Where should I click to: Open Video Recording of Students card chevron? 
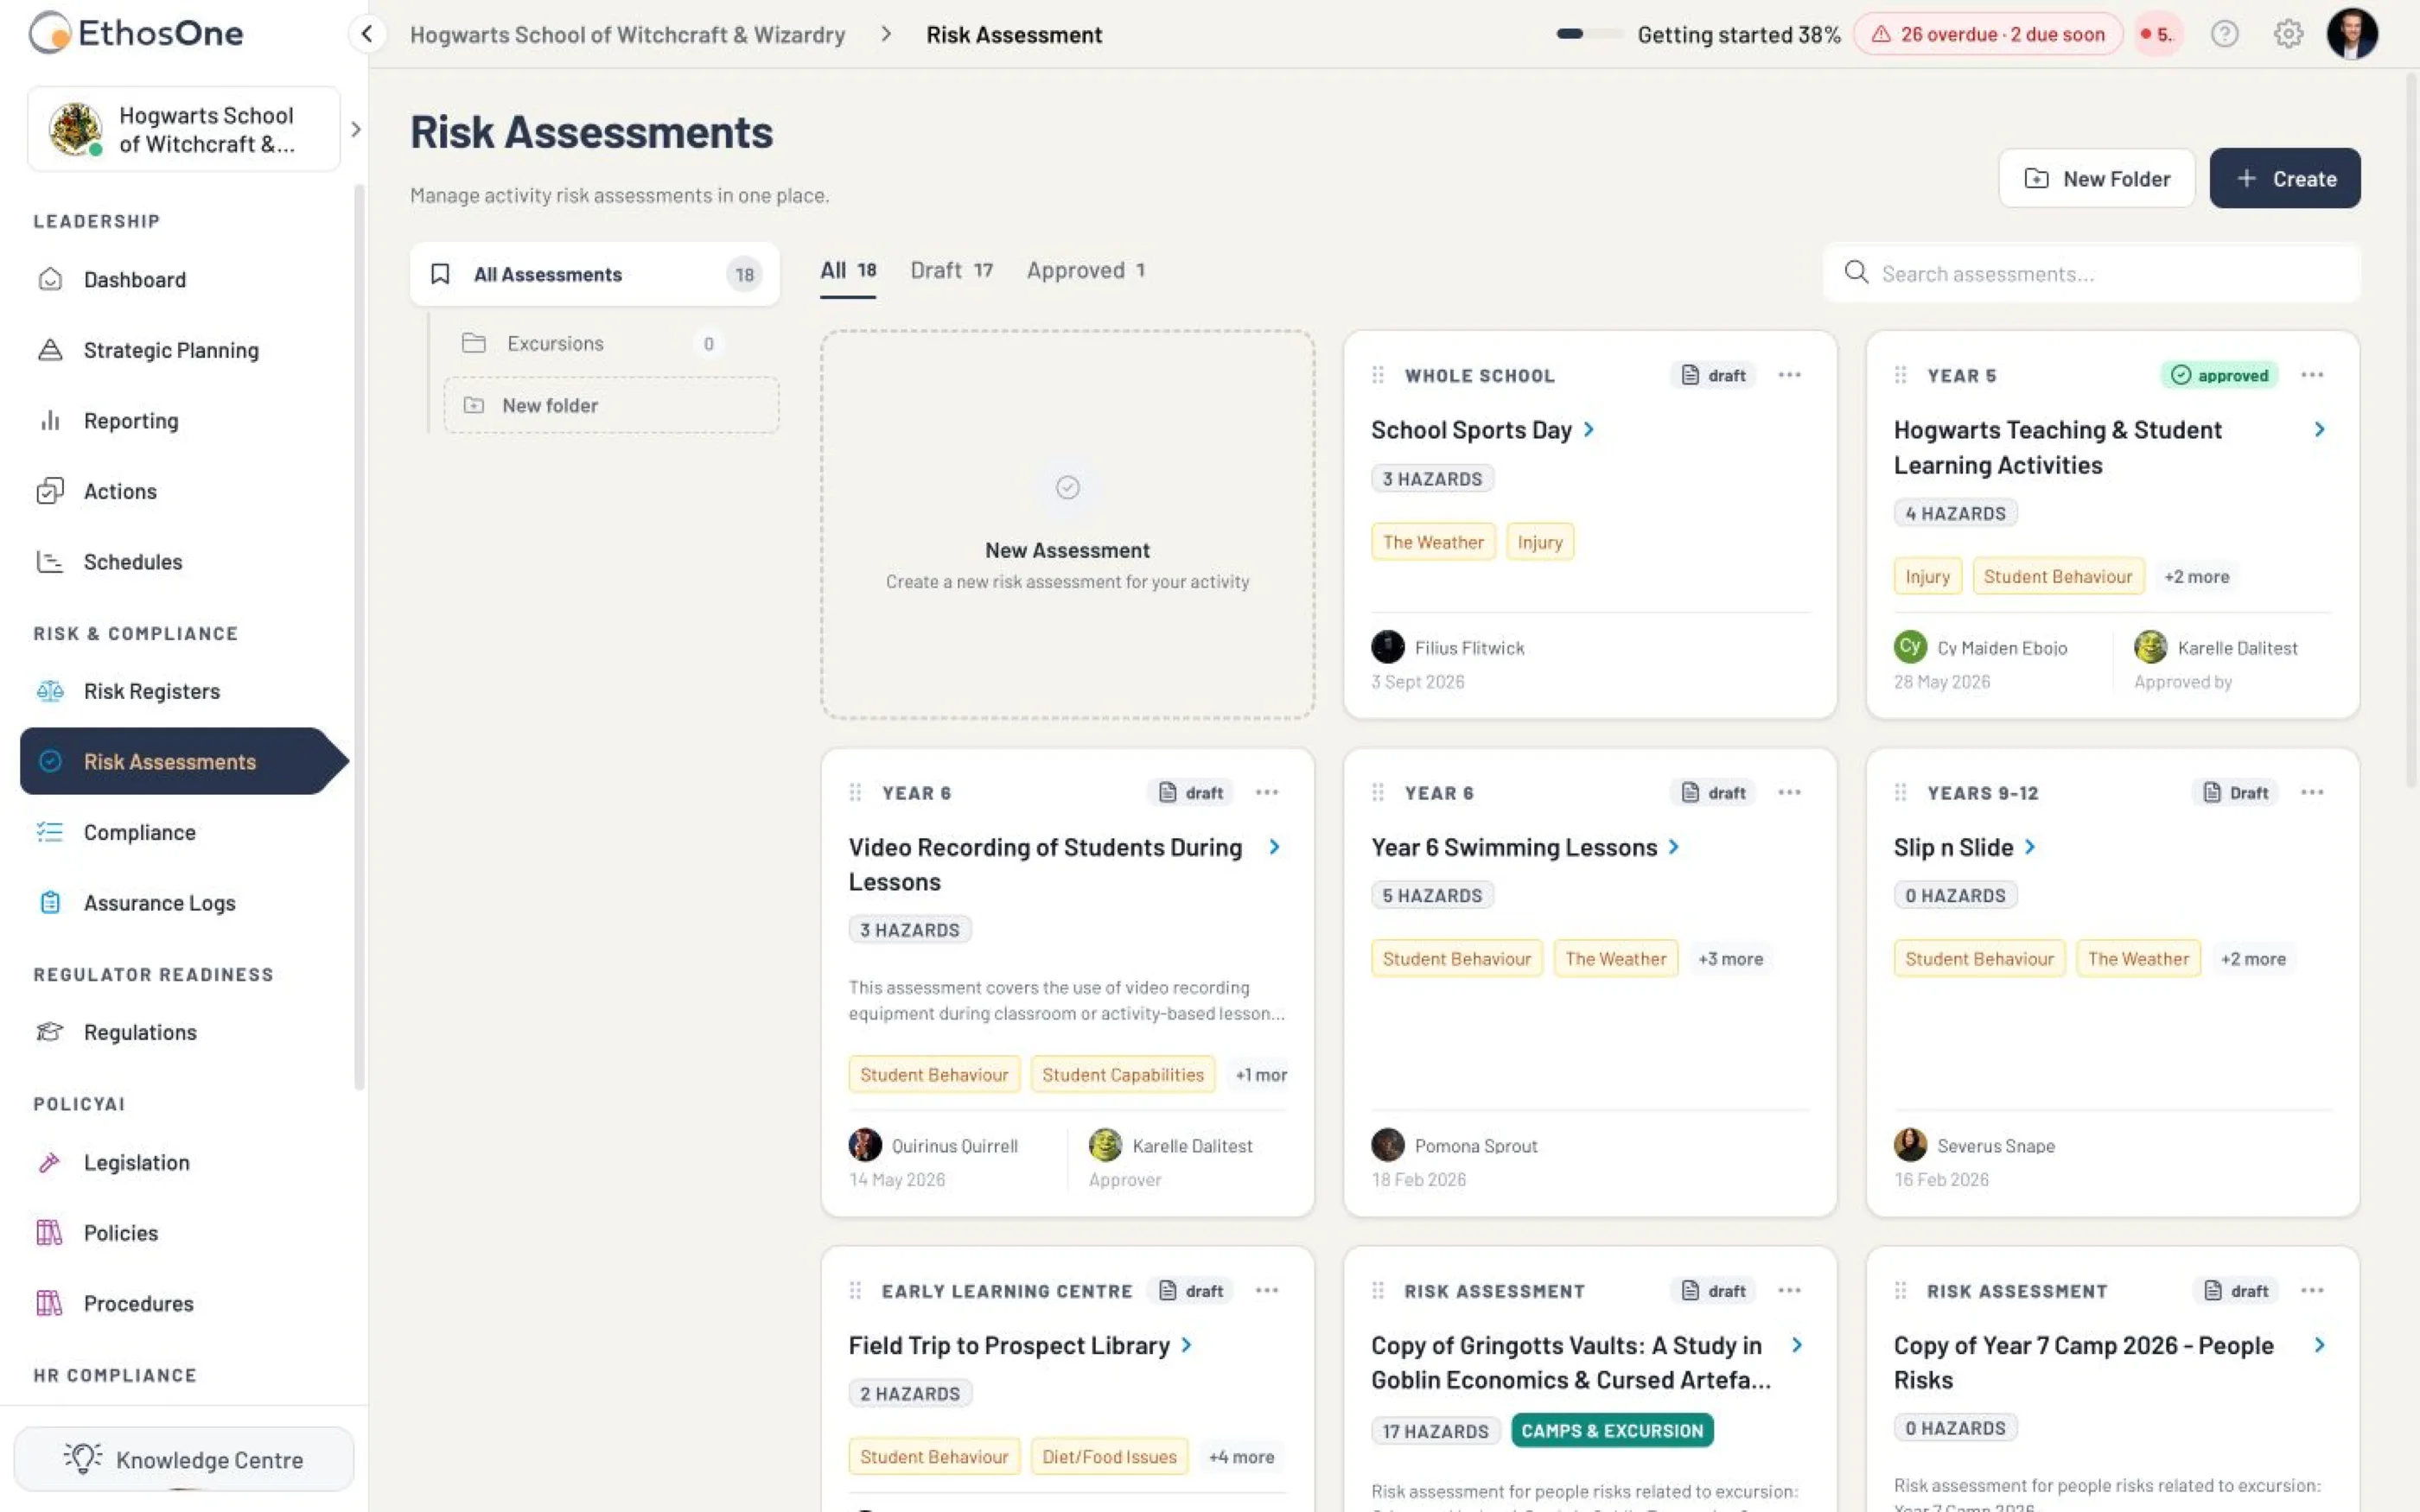(x=1274, y=847)
